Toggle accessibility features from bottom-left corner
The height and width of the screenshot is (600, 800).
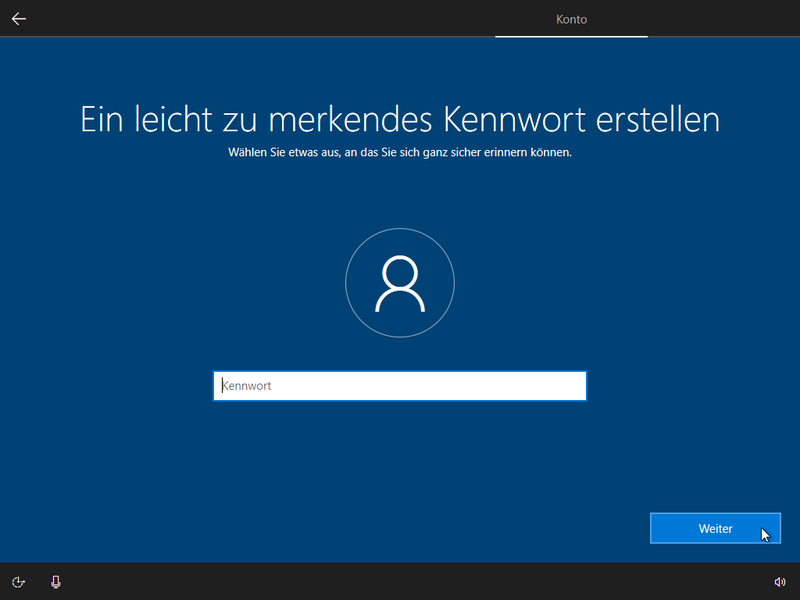click(18, 580)
